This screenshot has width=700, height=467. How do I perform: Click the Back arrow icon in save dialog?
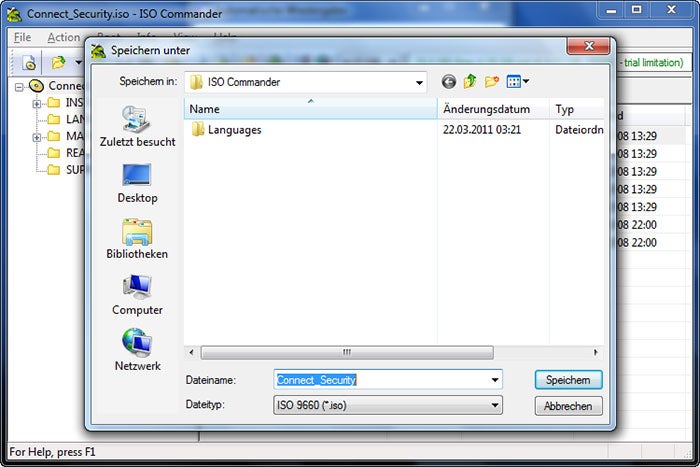point(449,82)
